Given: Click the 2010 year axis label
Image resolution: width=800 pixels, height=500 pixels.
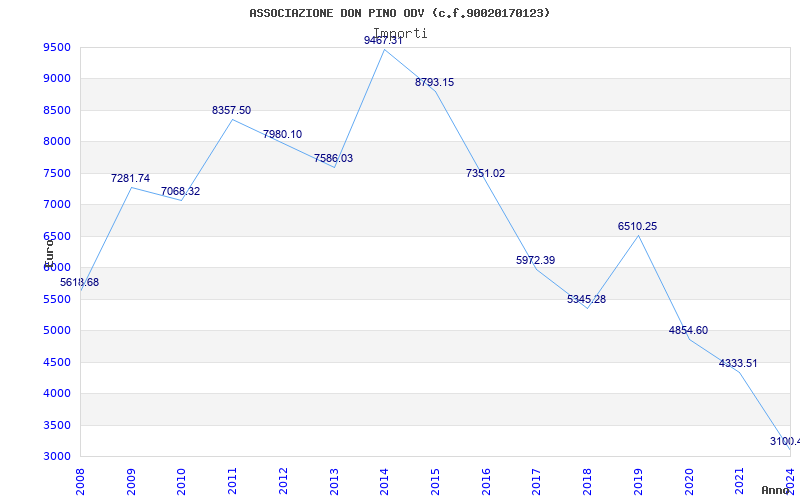Looking at the screenshot, I should [182, 481].
